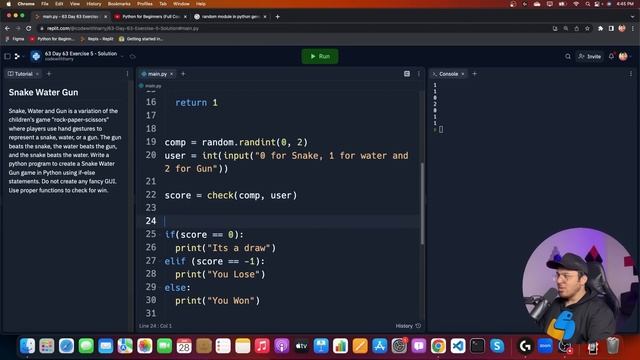Switch to the Tutorial tab
Viewport: 640px width, 360px height.
point(20,74)
